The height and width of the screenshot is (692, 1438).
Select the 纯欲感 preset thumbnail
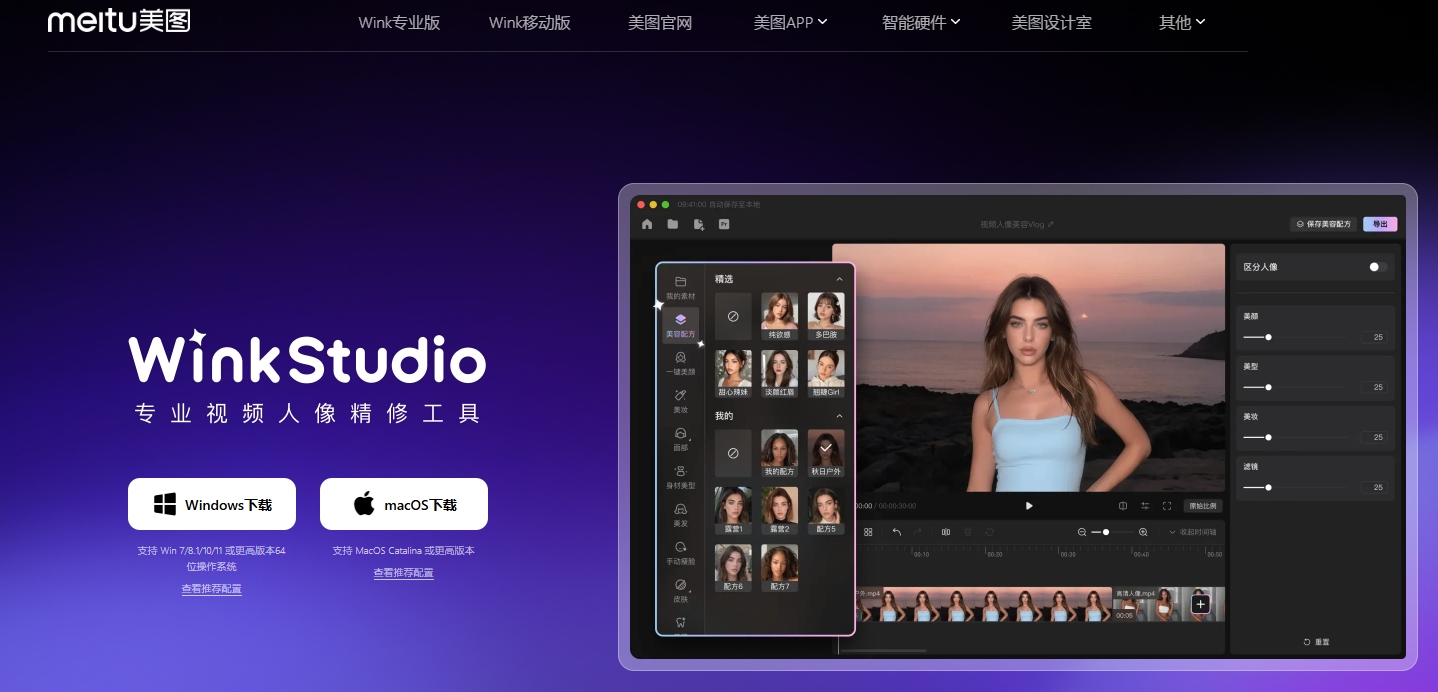point(779,316)
